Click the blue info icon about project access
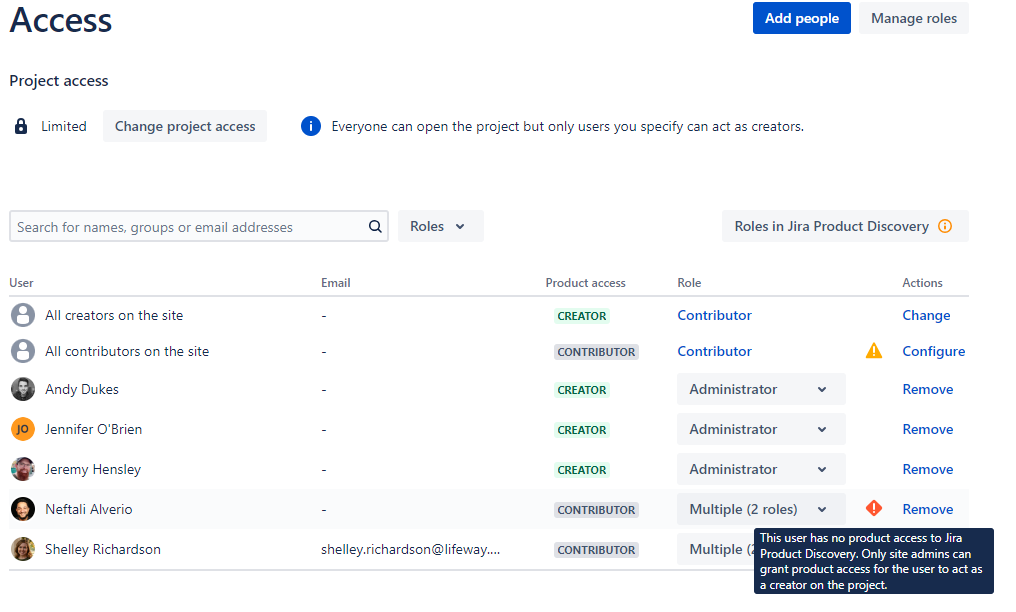The height and width of the screenshot is (612, 1016). pos(310,125)
